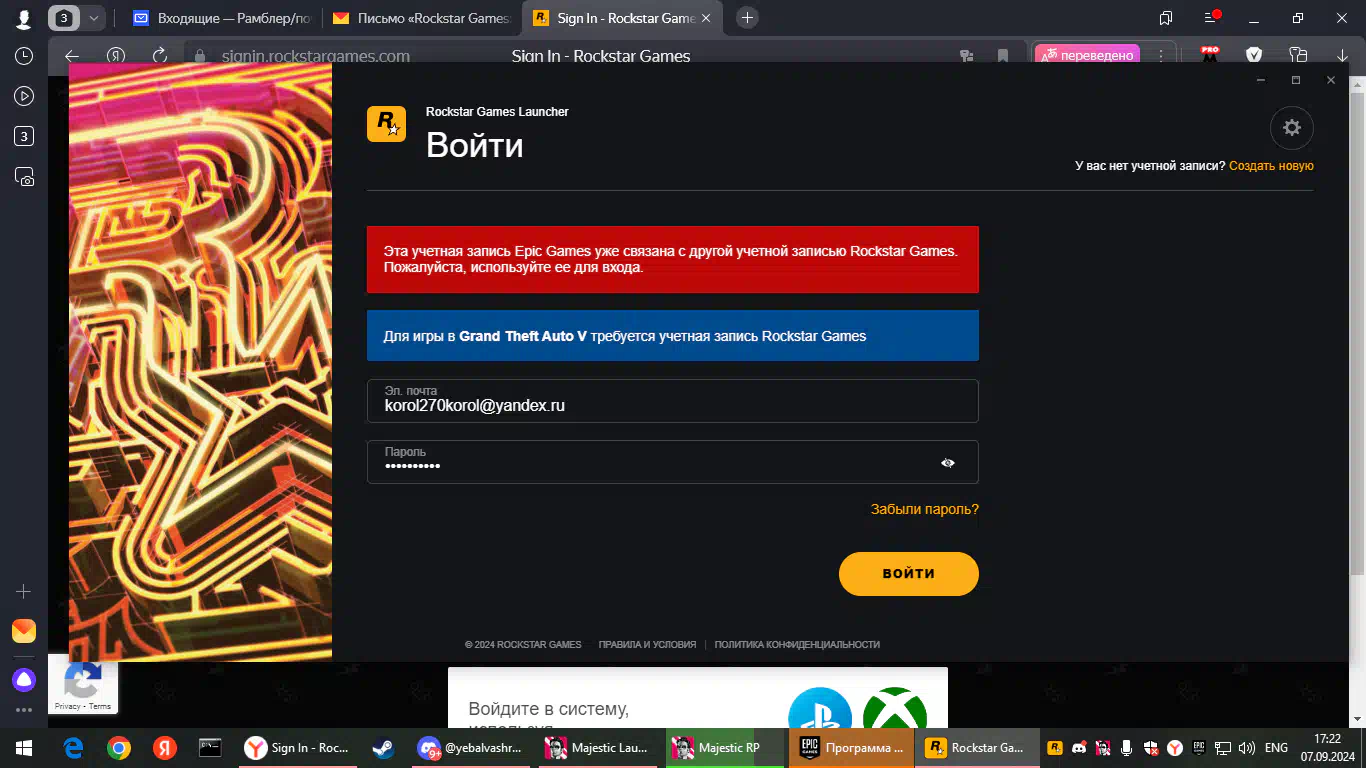Image resolution: width=1366 pixels, height=768 pixels.
Task: Launch Google Chrome from taskbar
Action: (x=119, y=748)
